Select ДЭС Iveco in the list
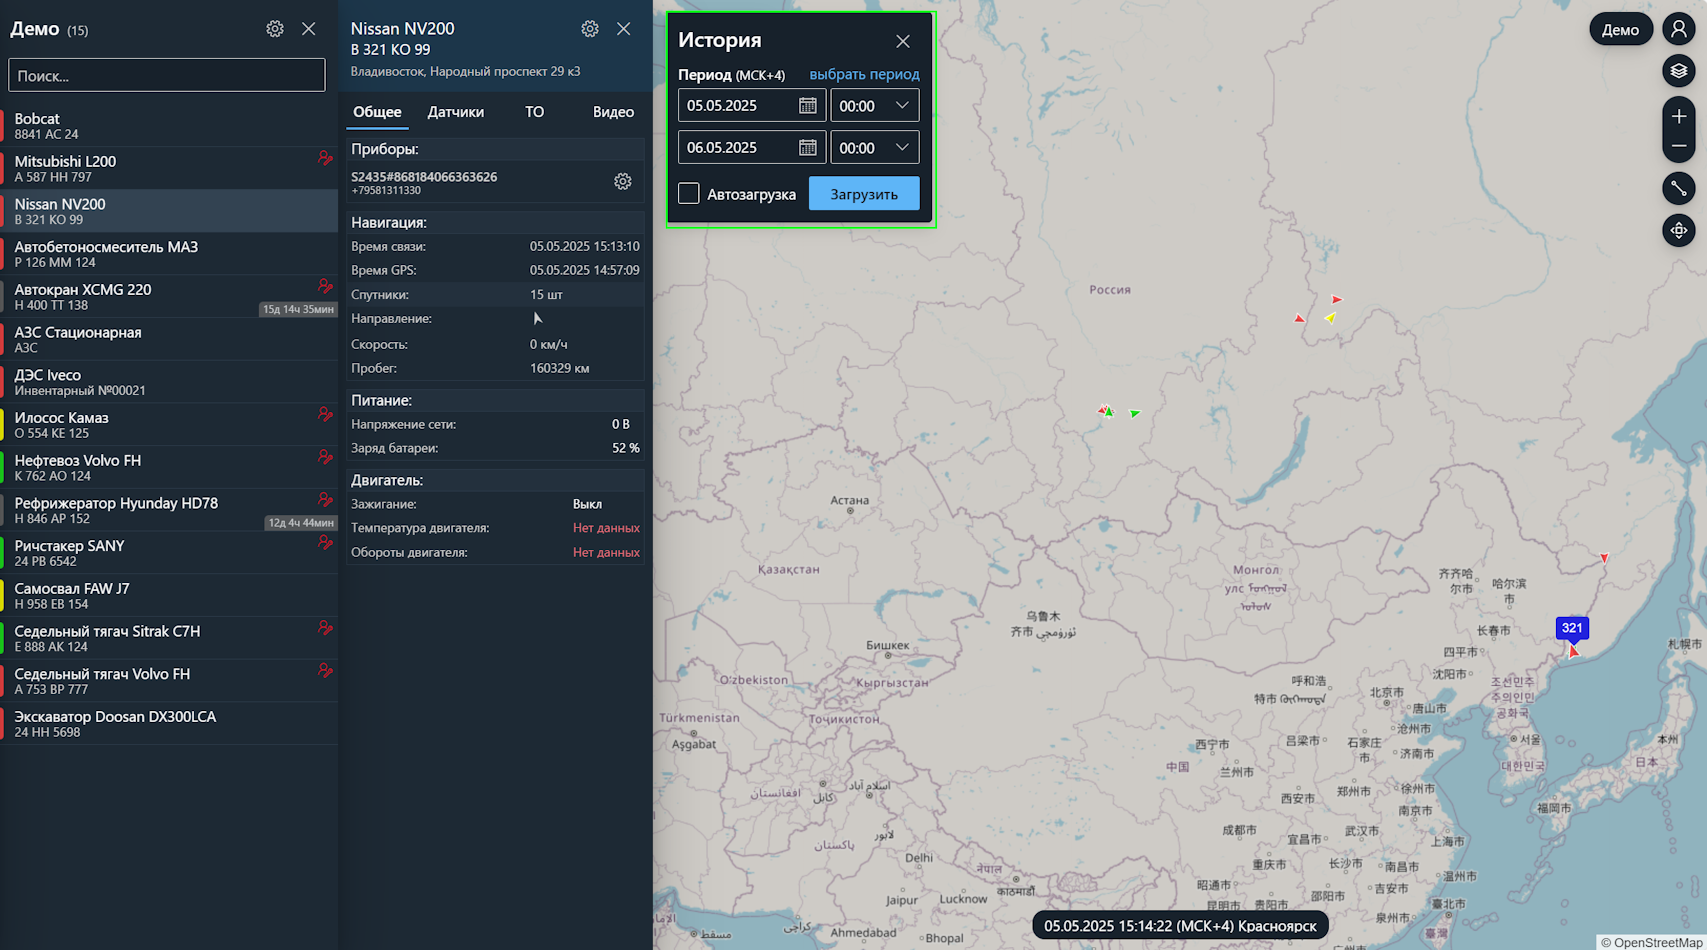 (x=169, y=382)
